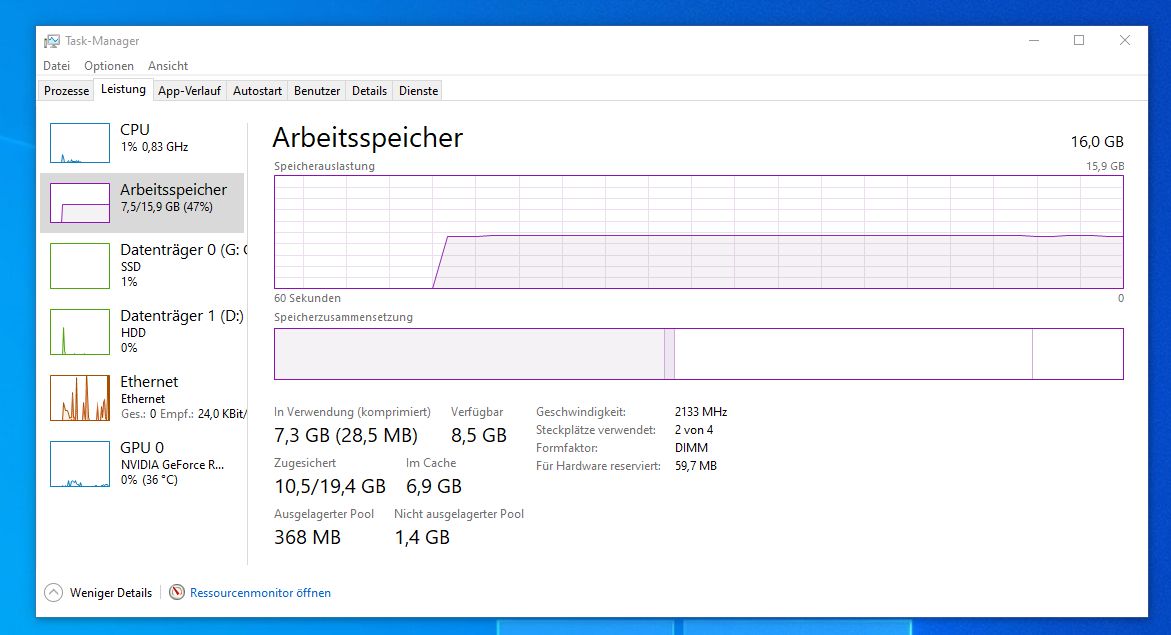Click the Task-Manager title bar icon
1171x635 pixels.
tap(52, 41)
